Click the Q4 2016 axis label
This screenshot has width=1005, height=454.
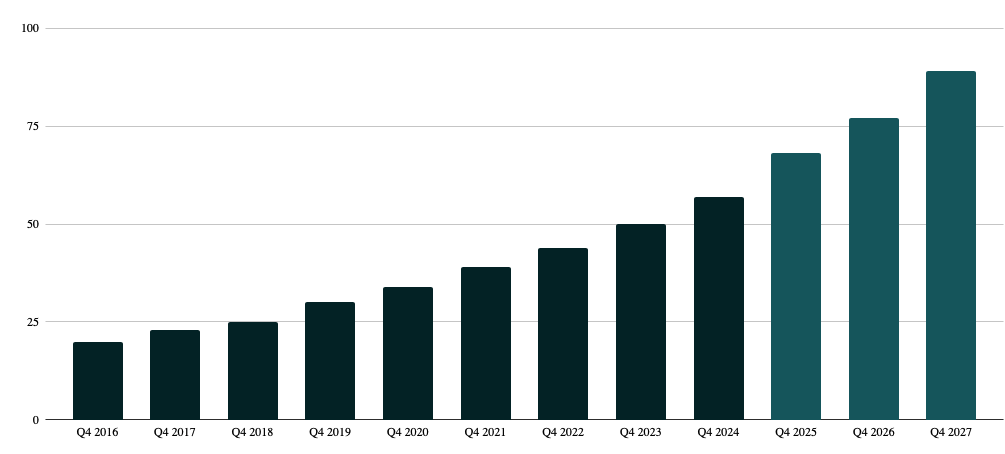point(97,433)
